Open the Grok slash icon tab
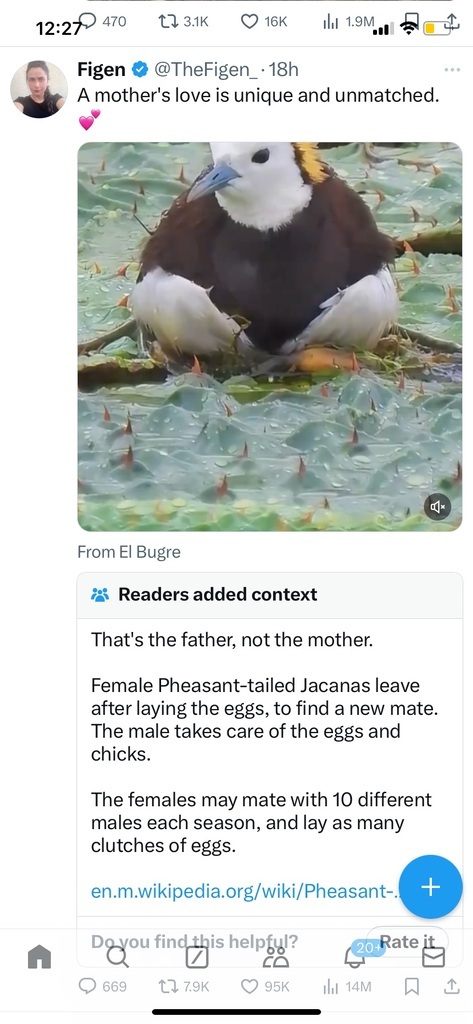 pyautogui.click(x=197, y=957)
